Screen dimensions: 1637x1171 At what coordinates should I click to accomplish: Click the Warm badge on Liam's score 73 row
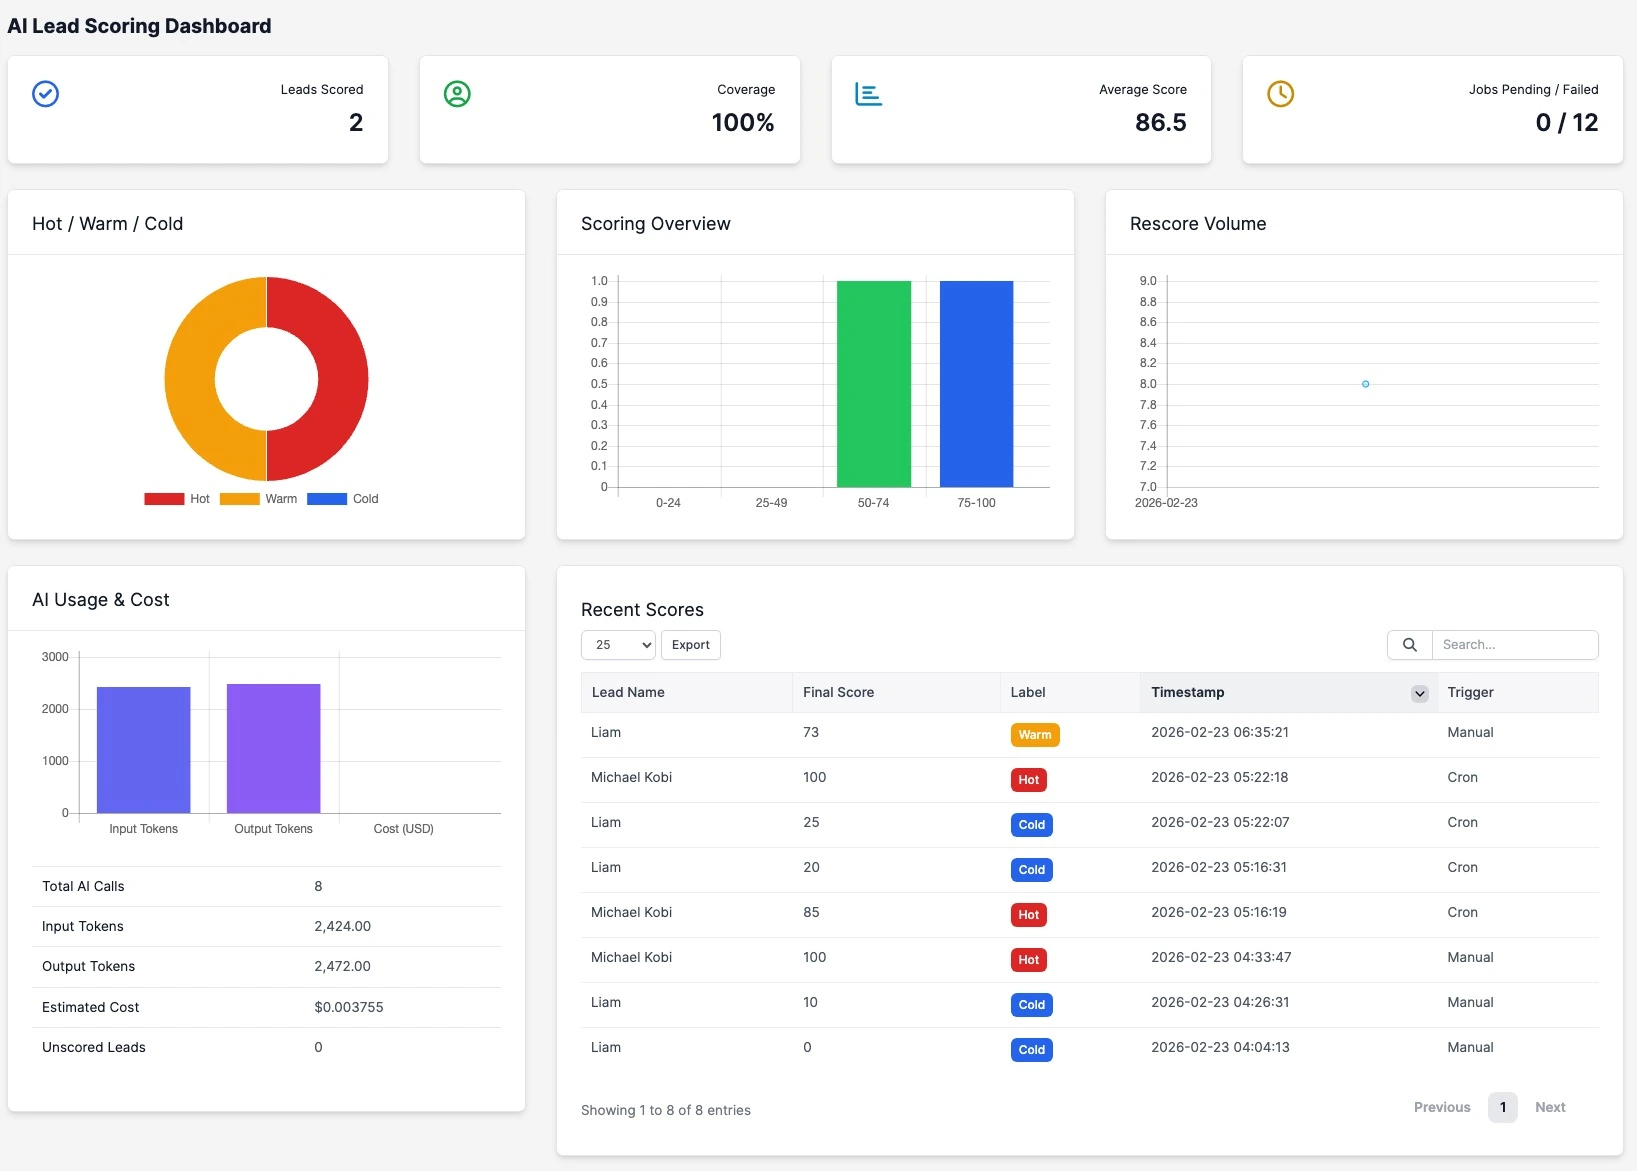click(1035, 735)
